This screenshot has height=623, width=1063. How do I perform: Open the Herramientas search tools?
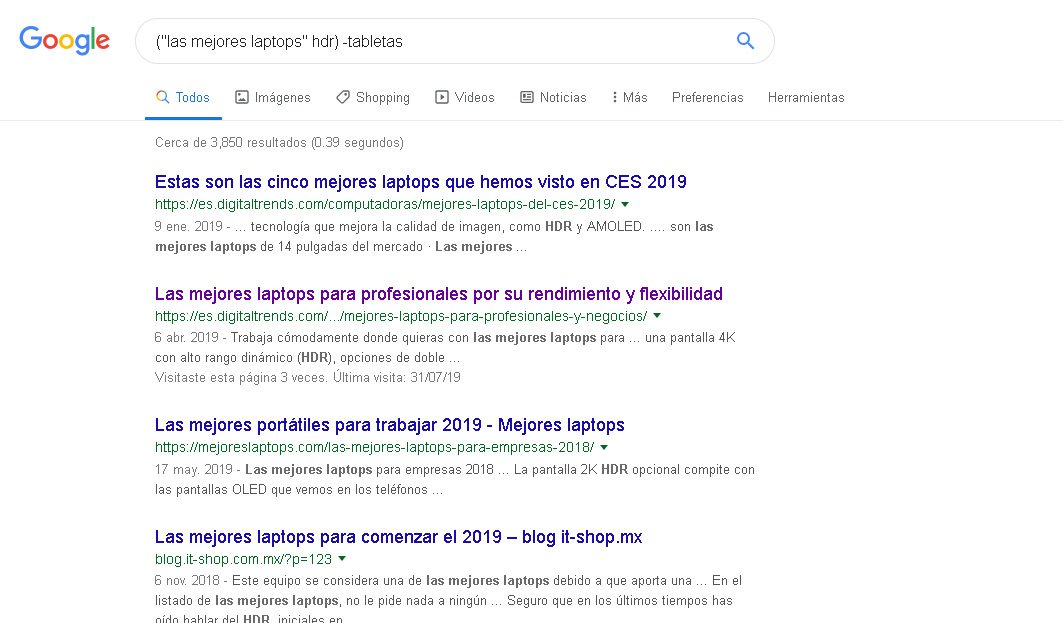pyautogui.click(x=806, y=98)
